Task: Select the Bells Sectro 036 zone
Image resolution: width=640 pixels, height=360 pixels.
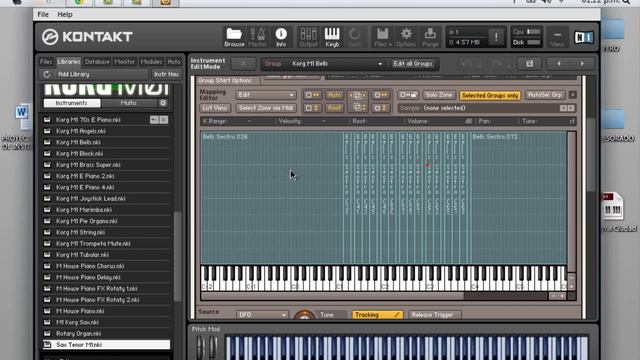Action: (272, 198)
